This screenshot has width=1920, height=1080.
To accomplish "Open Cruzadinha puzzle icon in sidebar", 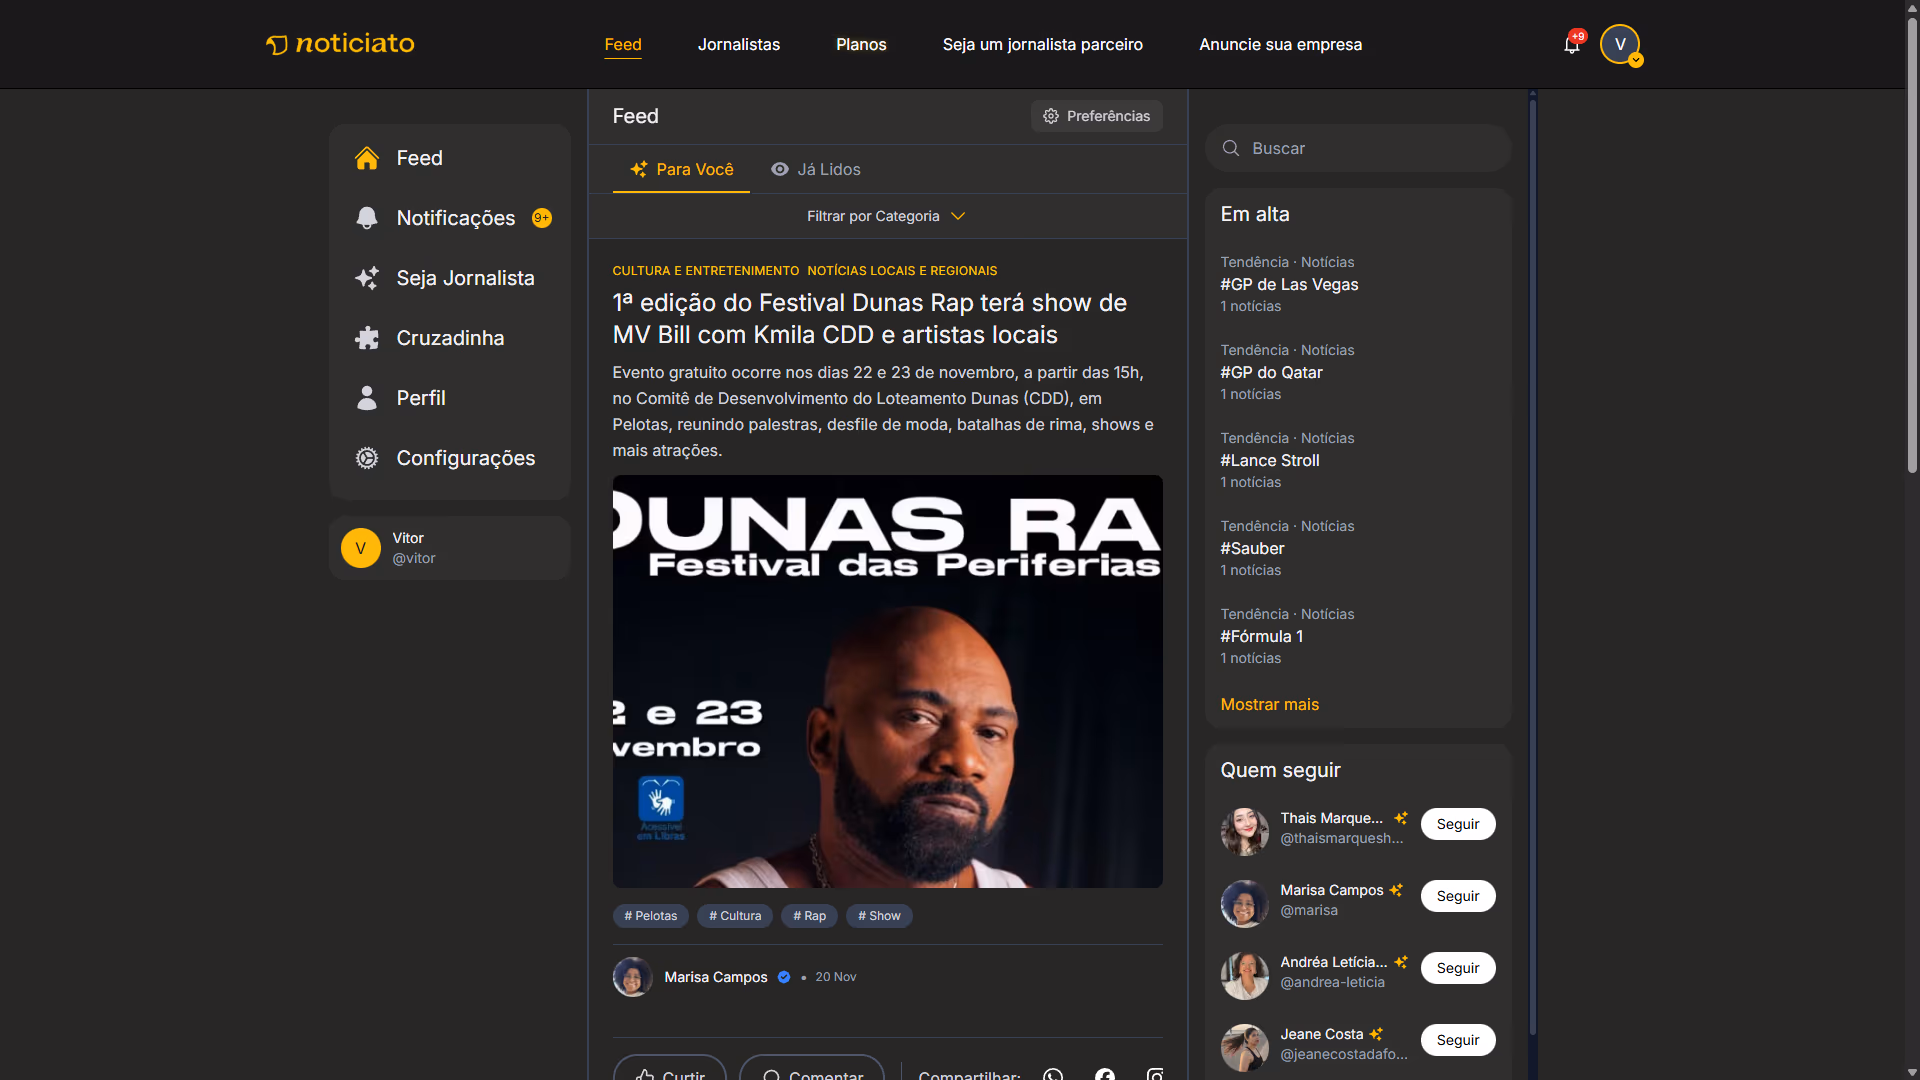I will click(x=367, y=338).
